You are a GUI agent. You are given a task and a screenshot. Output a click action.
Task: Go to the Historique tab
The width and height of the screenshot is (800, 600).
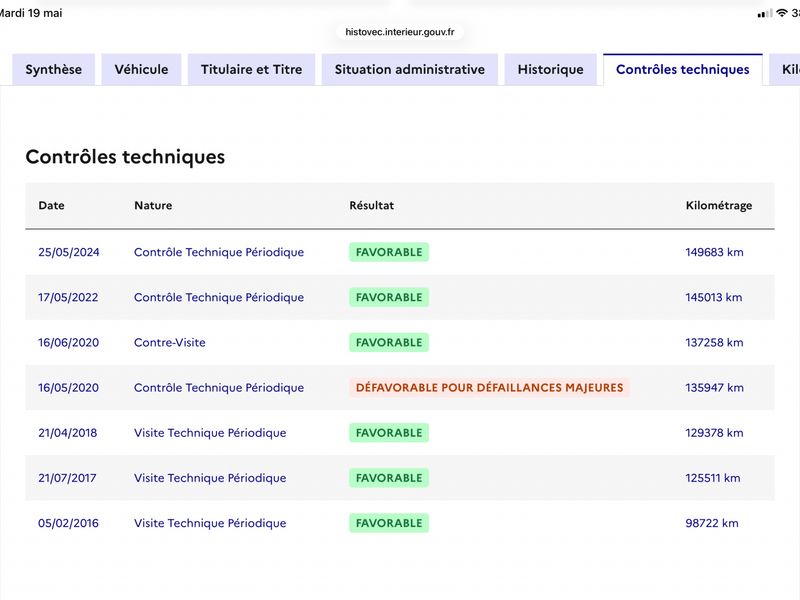point(551,69)
